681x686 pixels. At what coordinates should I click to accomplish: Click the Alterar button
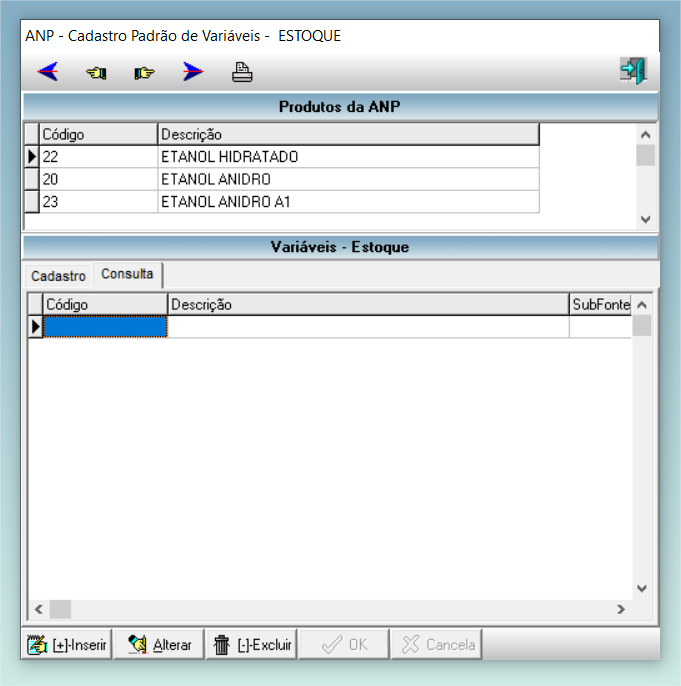159,644
